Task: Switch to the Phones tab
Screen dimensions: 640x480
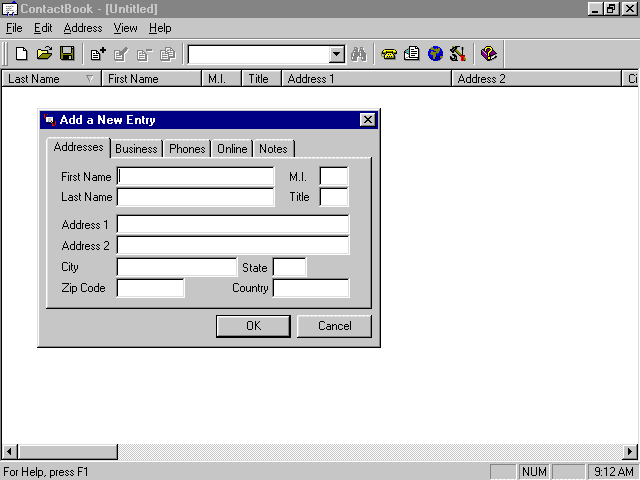Action: [187, 149]
